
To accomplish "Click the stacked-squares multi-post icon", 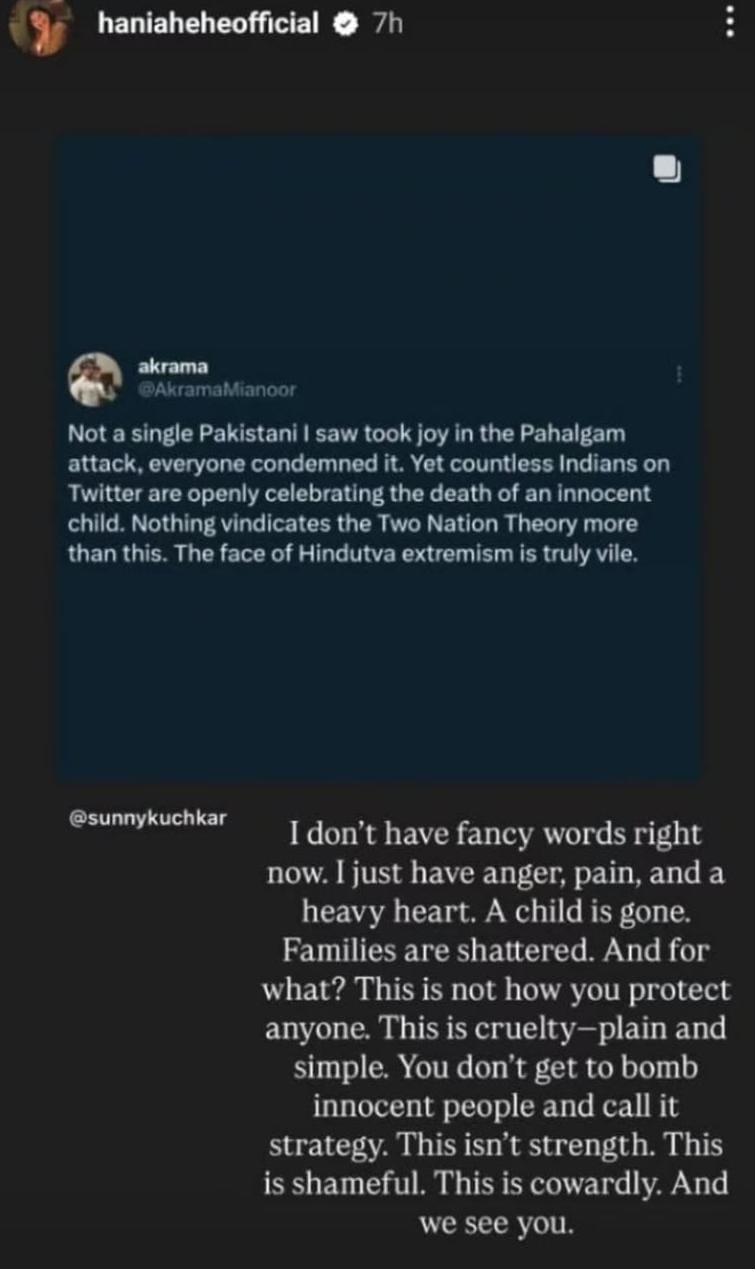I will [666, 169].
